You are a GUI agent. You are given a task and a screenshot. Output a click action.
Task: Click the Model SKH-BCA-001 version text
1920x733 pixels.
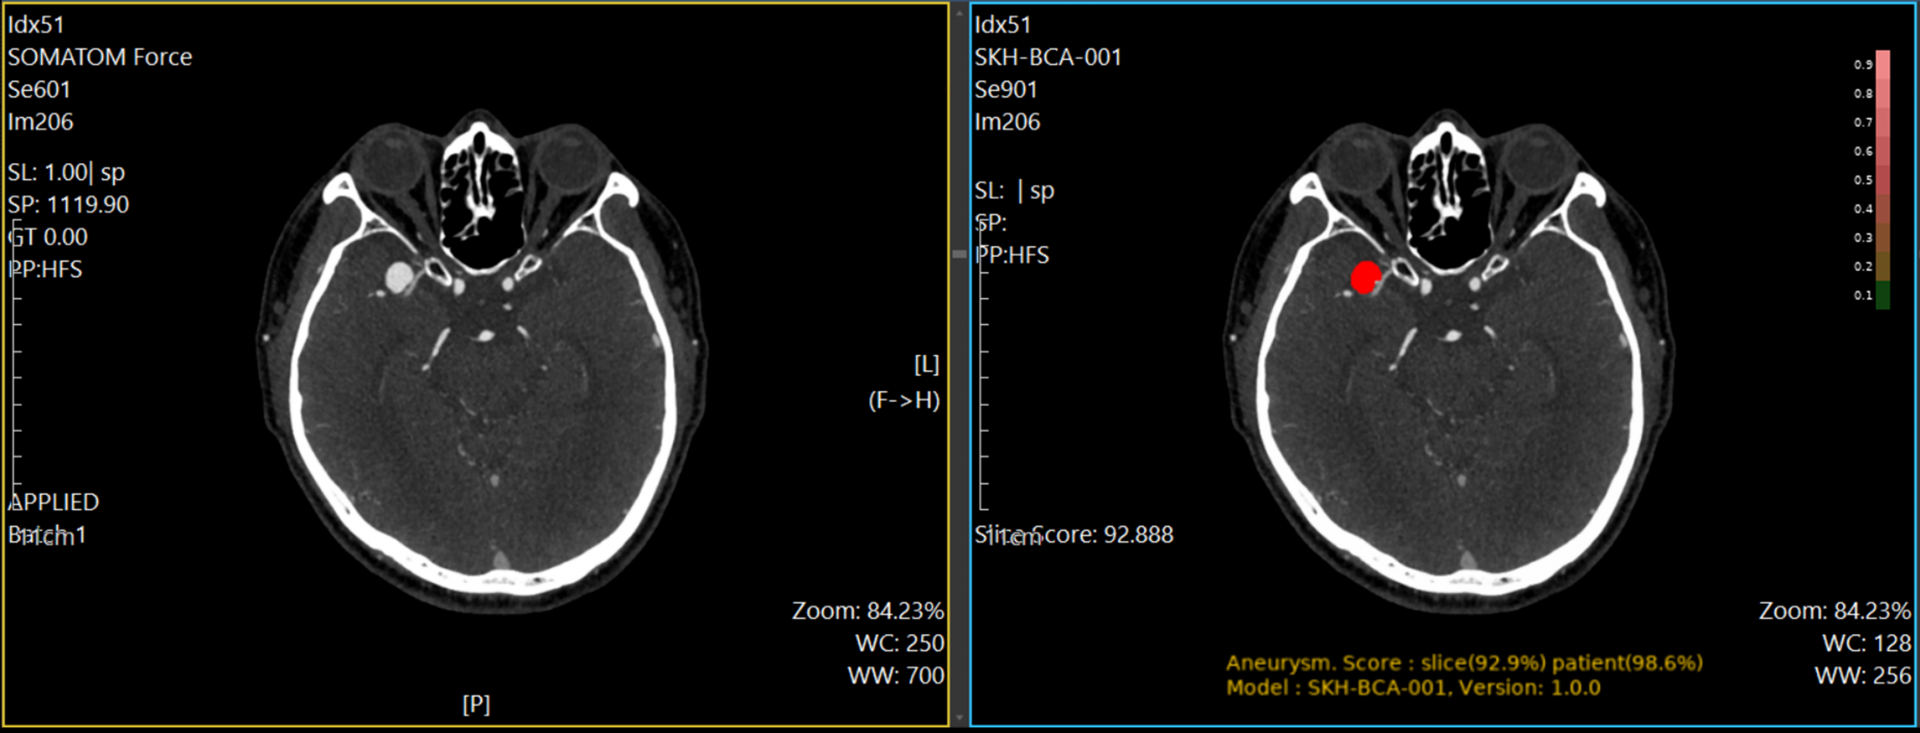(1412, 688)
